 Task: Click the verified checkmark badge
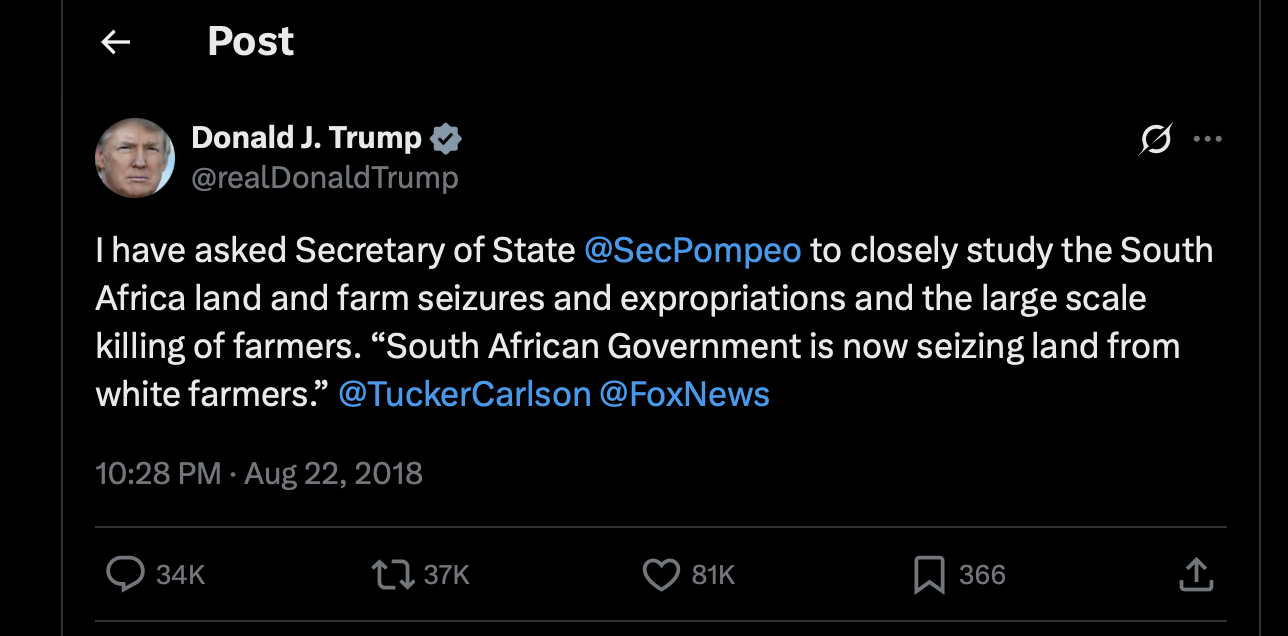(x=445, y=139)
